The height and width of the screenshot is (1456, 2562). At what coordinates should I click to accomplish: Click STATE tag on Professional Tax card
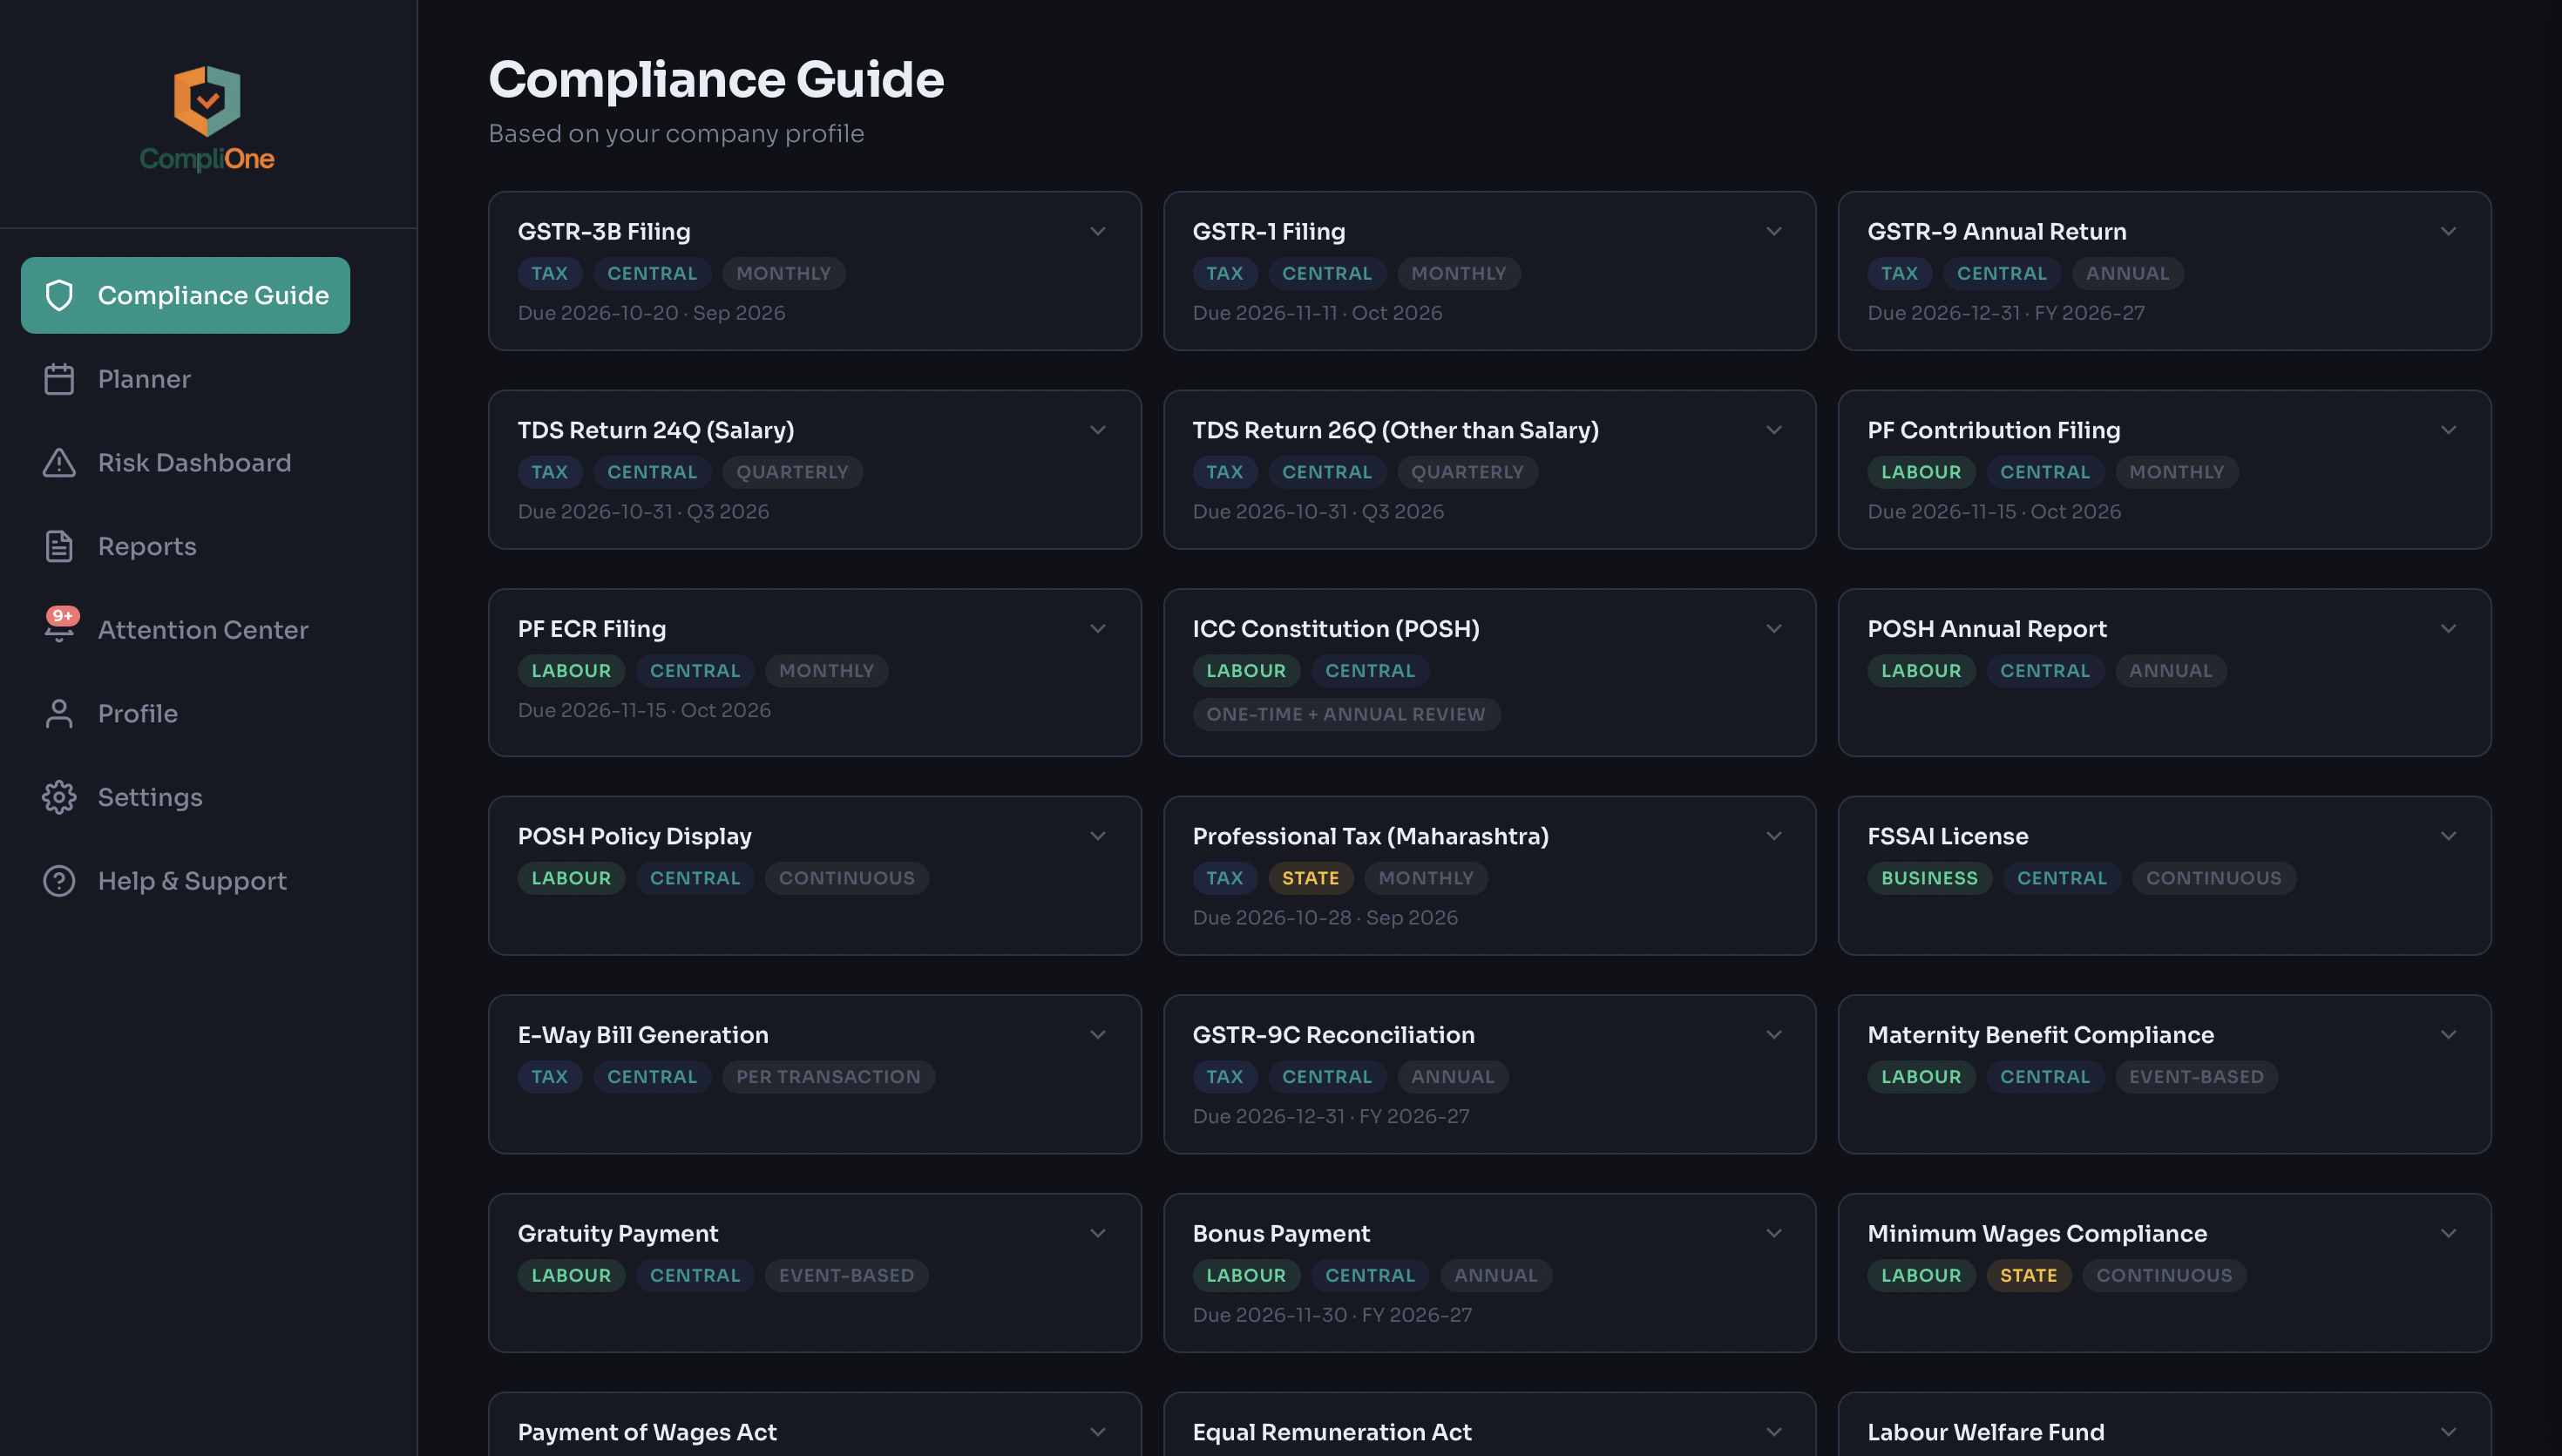[x=1310, y=878]
